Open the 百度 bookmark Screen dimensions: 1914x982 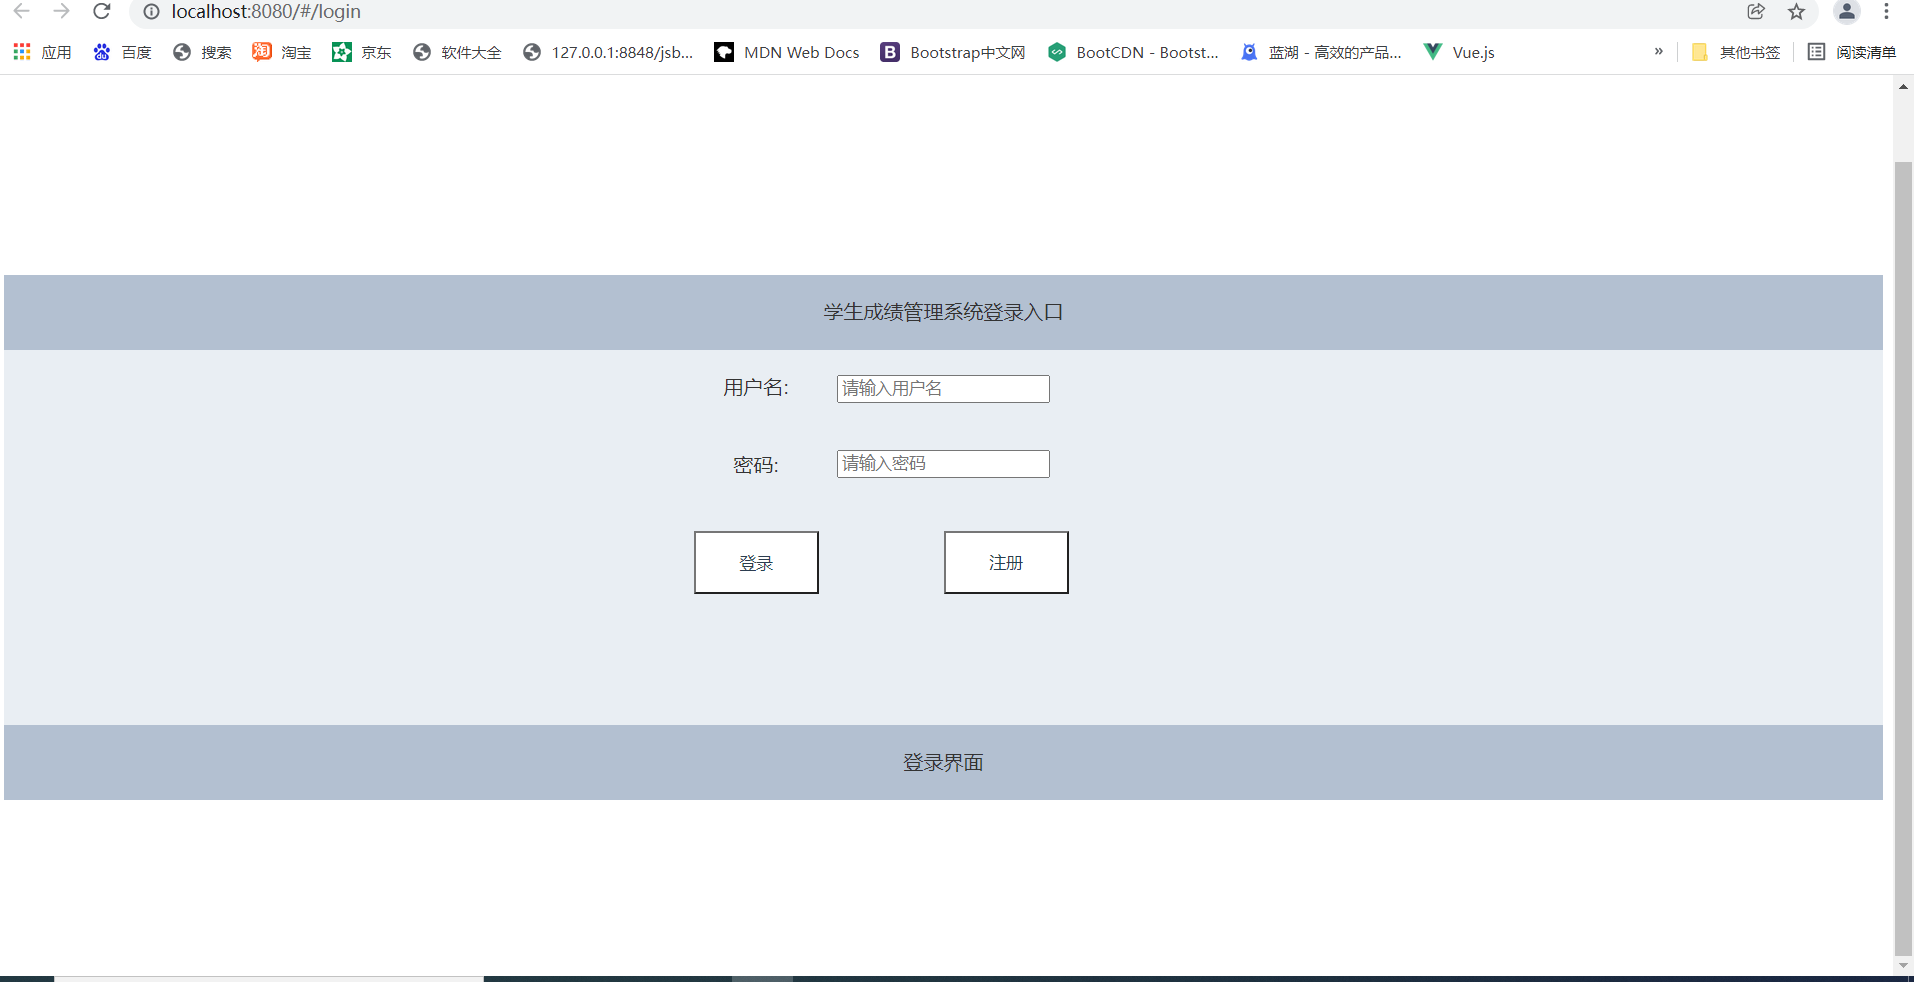[122, 52]
